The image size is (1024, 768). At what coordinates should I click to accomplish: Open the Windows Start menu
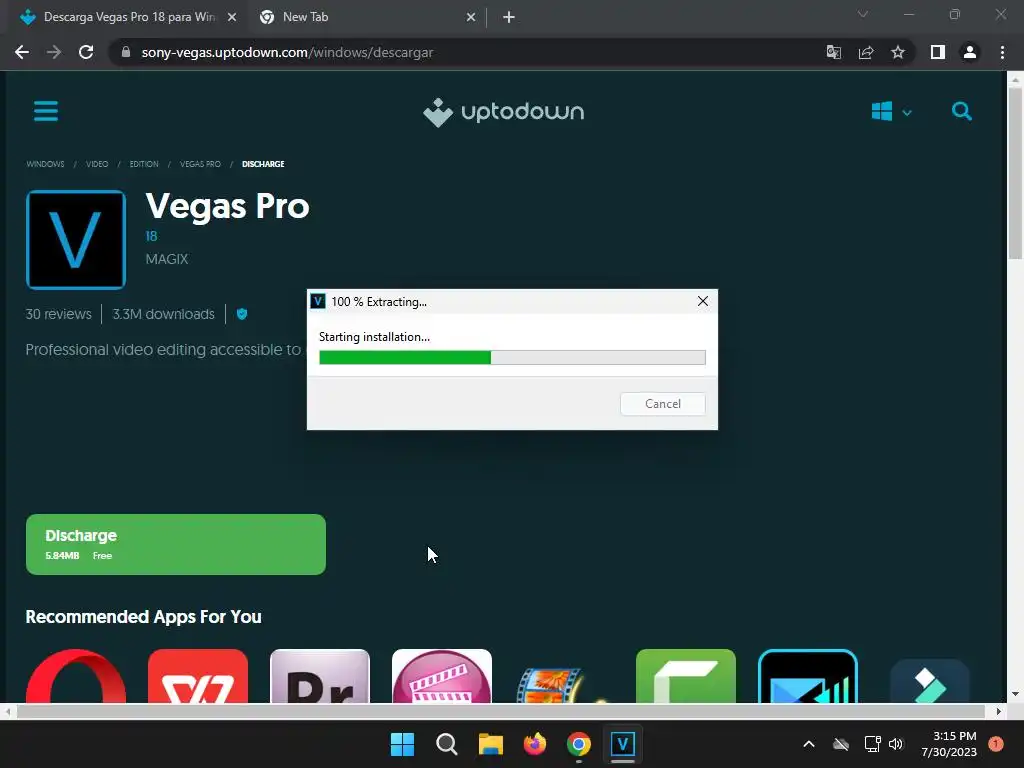pyautogui.click(x=402, y=744)
